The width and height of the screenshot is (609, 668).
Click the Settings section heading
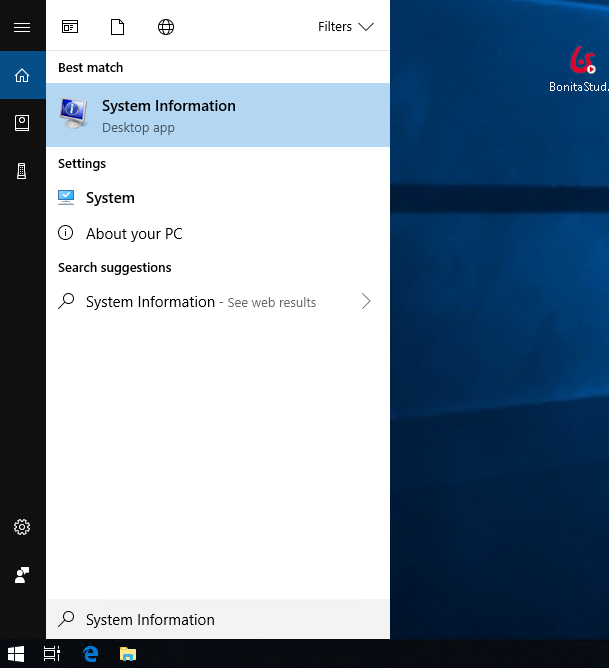coord(82,164)
